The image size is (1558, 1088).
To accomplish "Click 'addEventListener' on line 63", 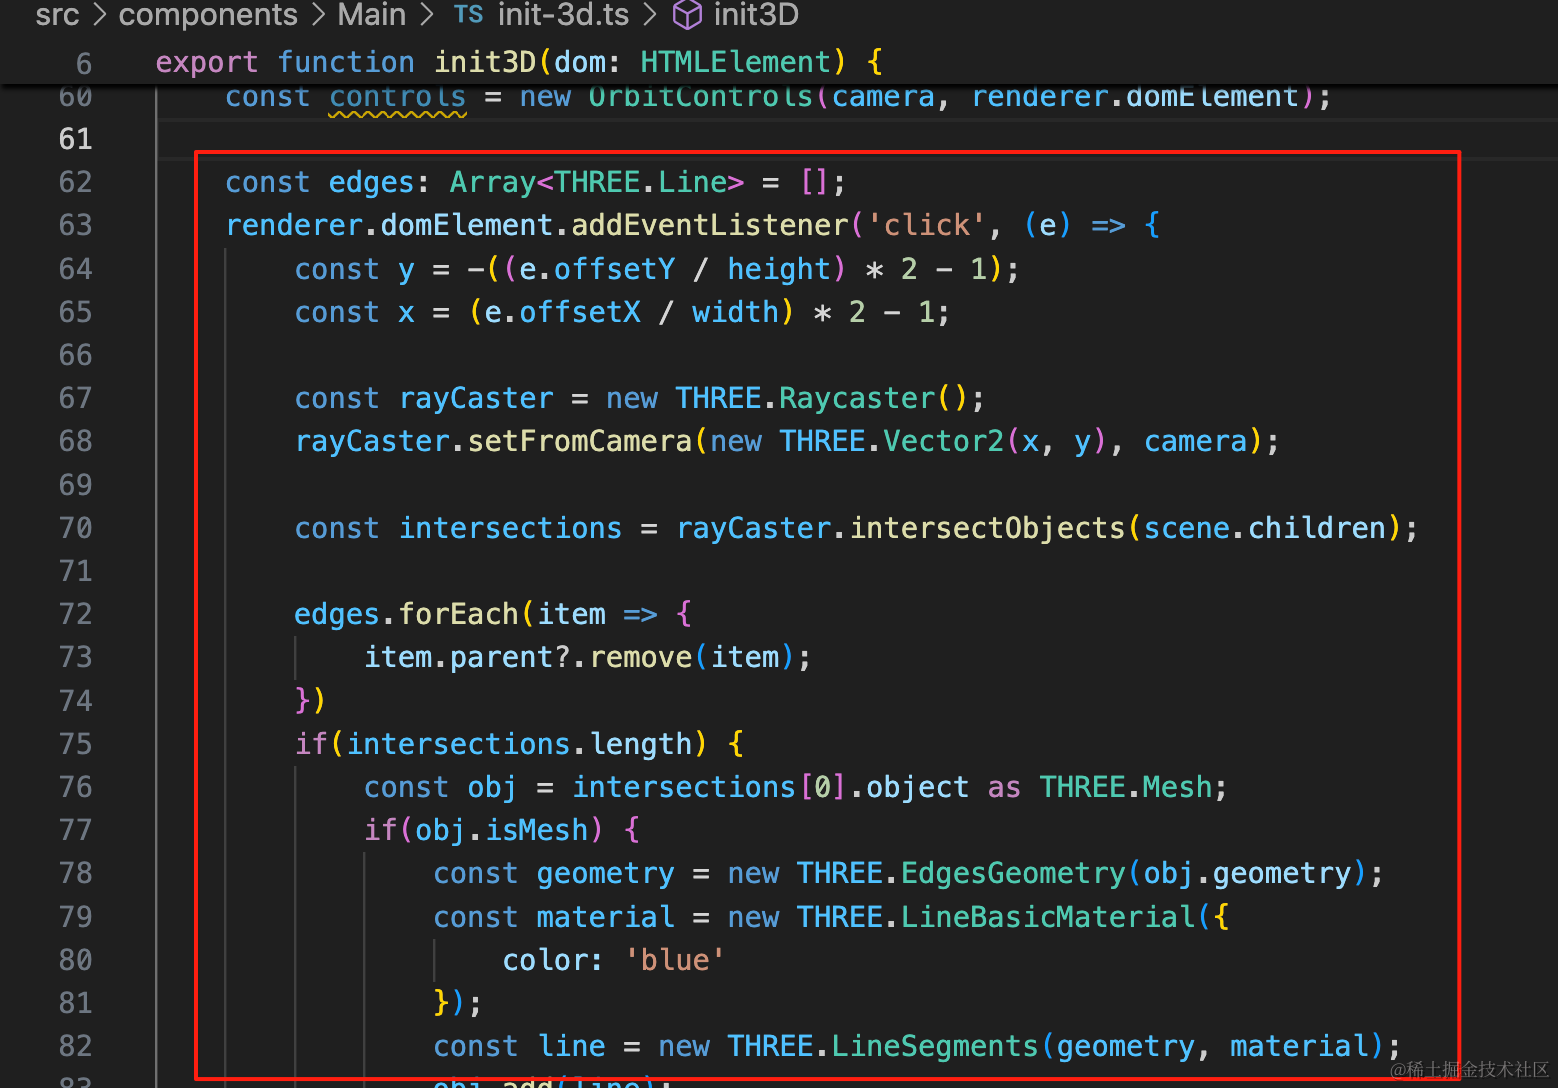I will pos(709,225).
